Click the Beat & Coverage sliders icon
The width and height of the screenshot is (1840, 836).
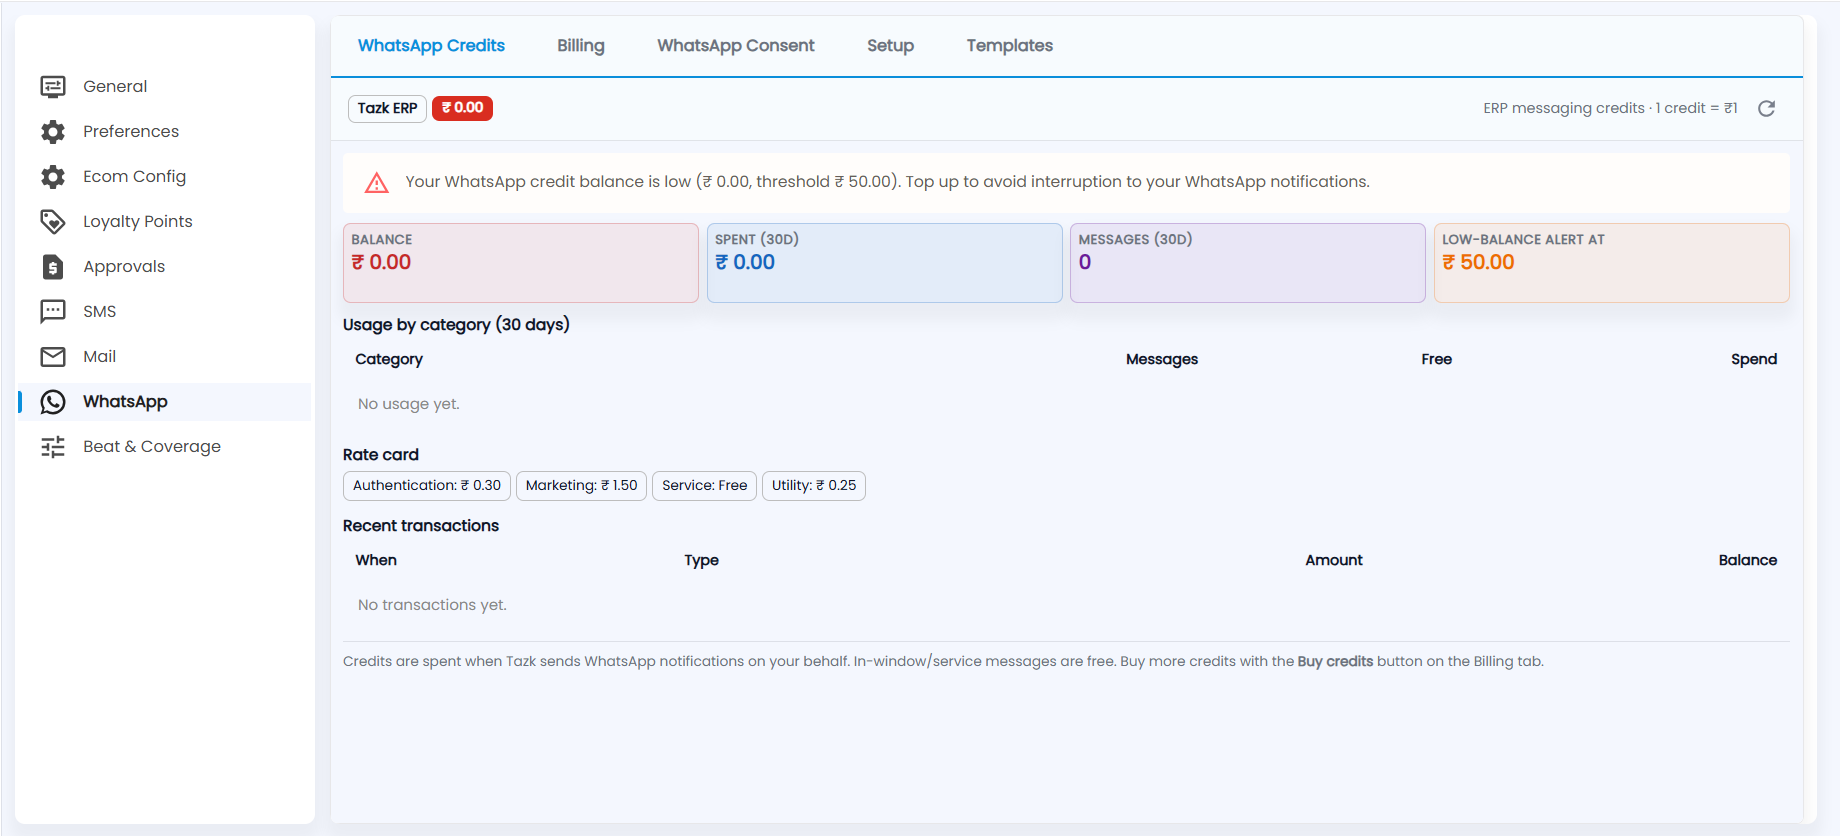[53, 447]
